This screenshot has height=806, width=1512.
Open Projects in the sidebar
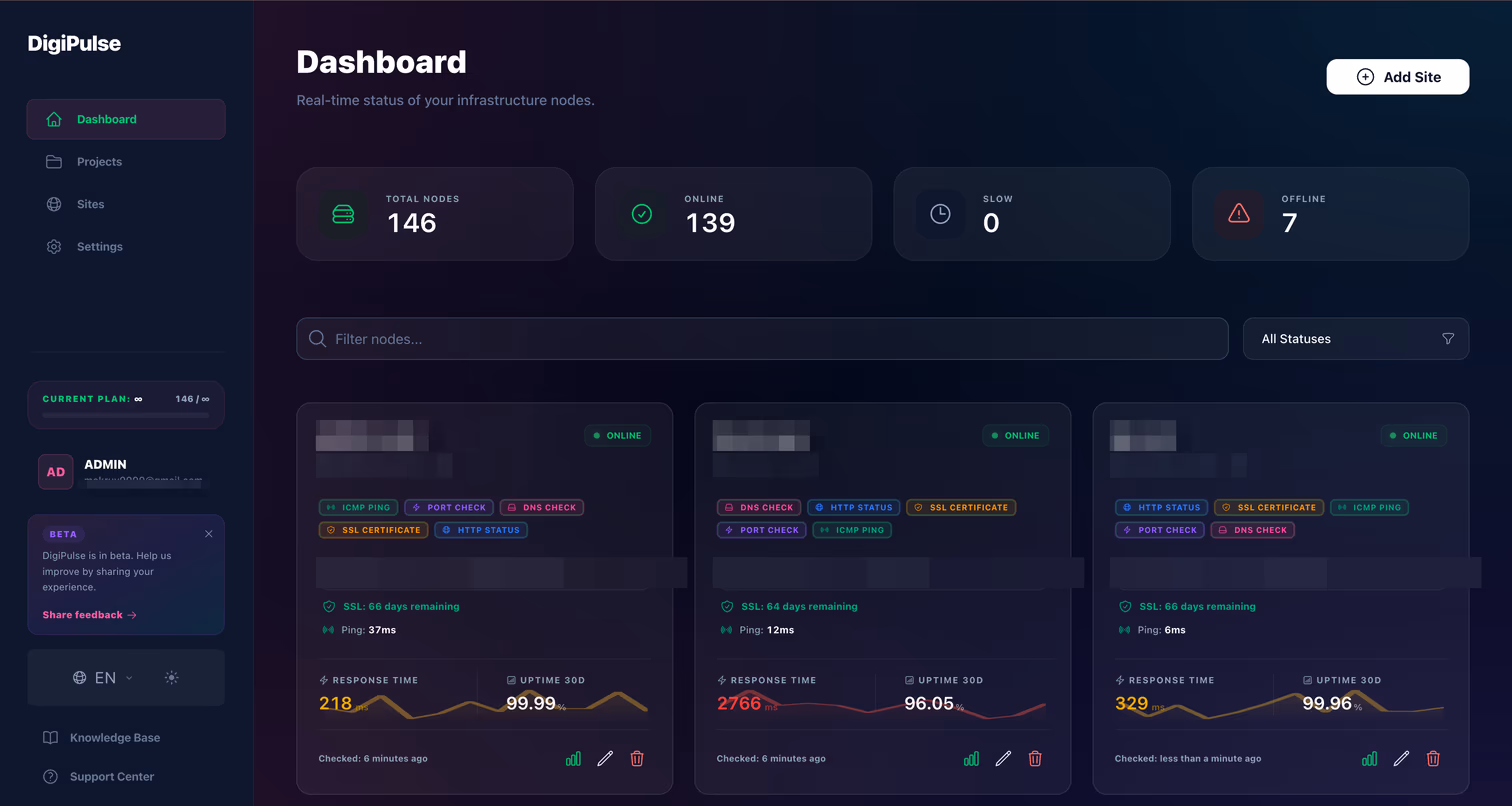pyautogui.click(x=126, y=162)
